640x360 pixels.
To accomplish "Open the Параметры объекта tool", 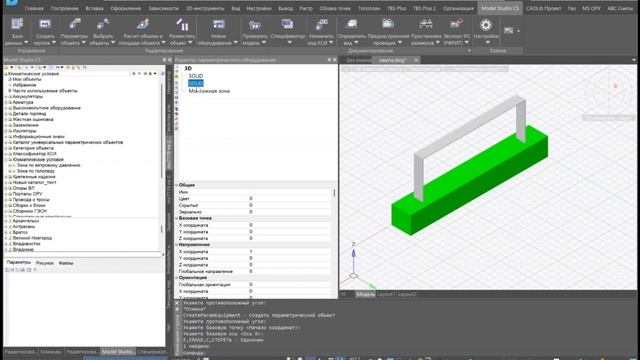I will (74, 24).
